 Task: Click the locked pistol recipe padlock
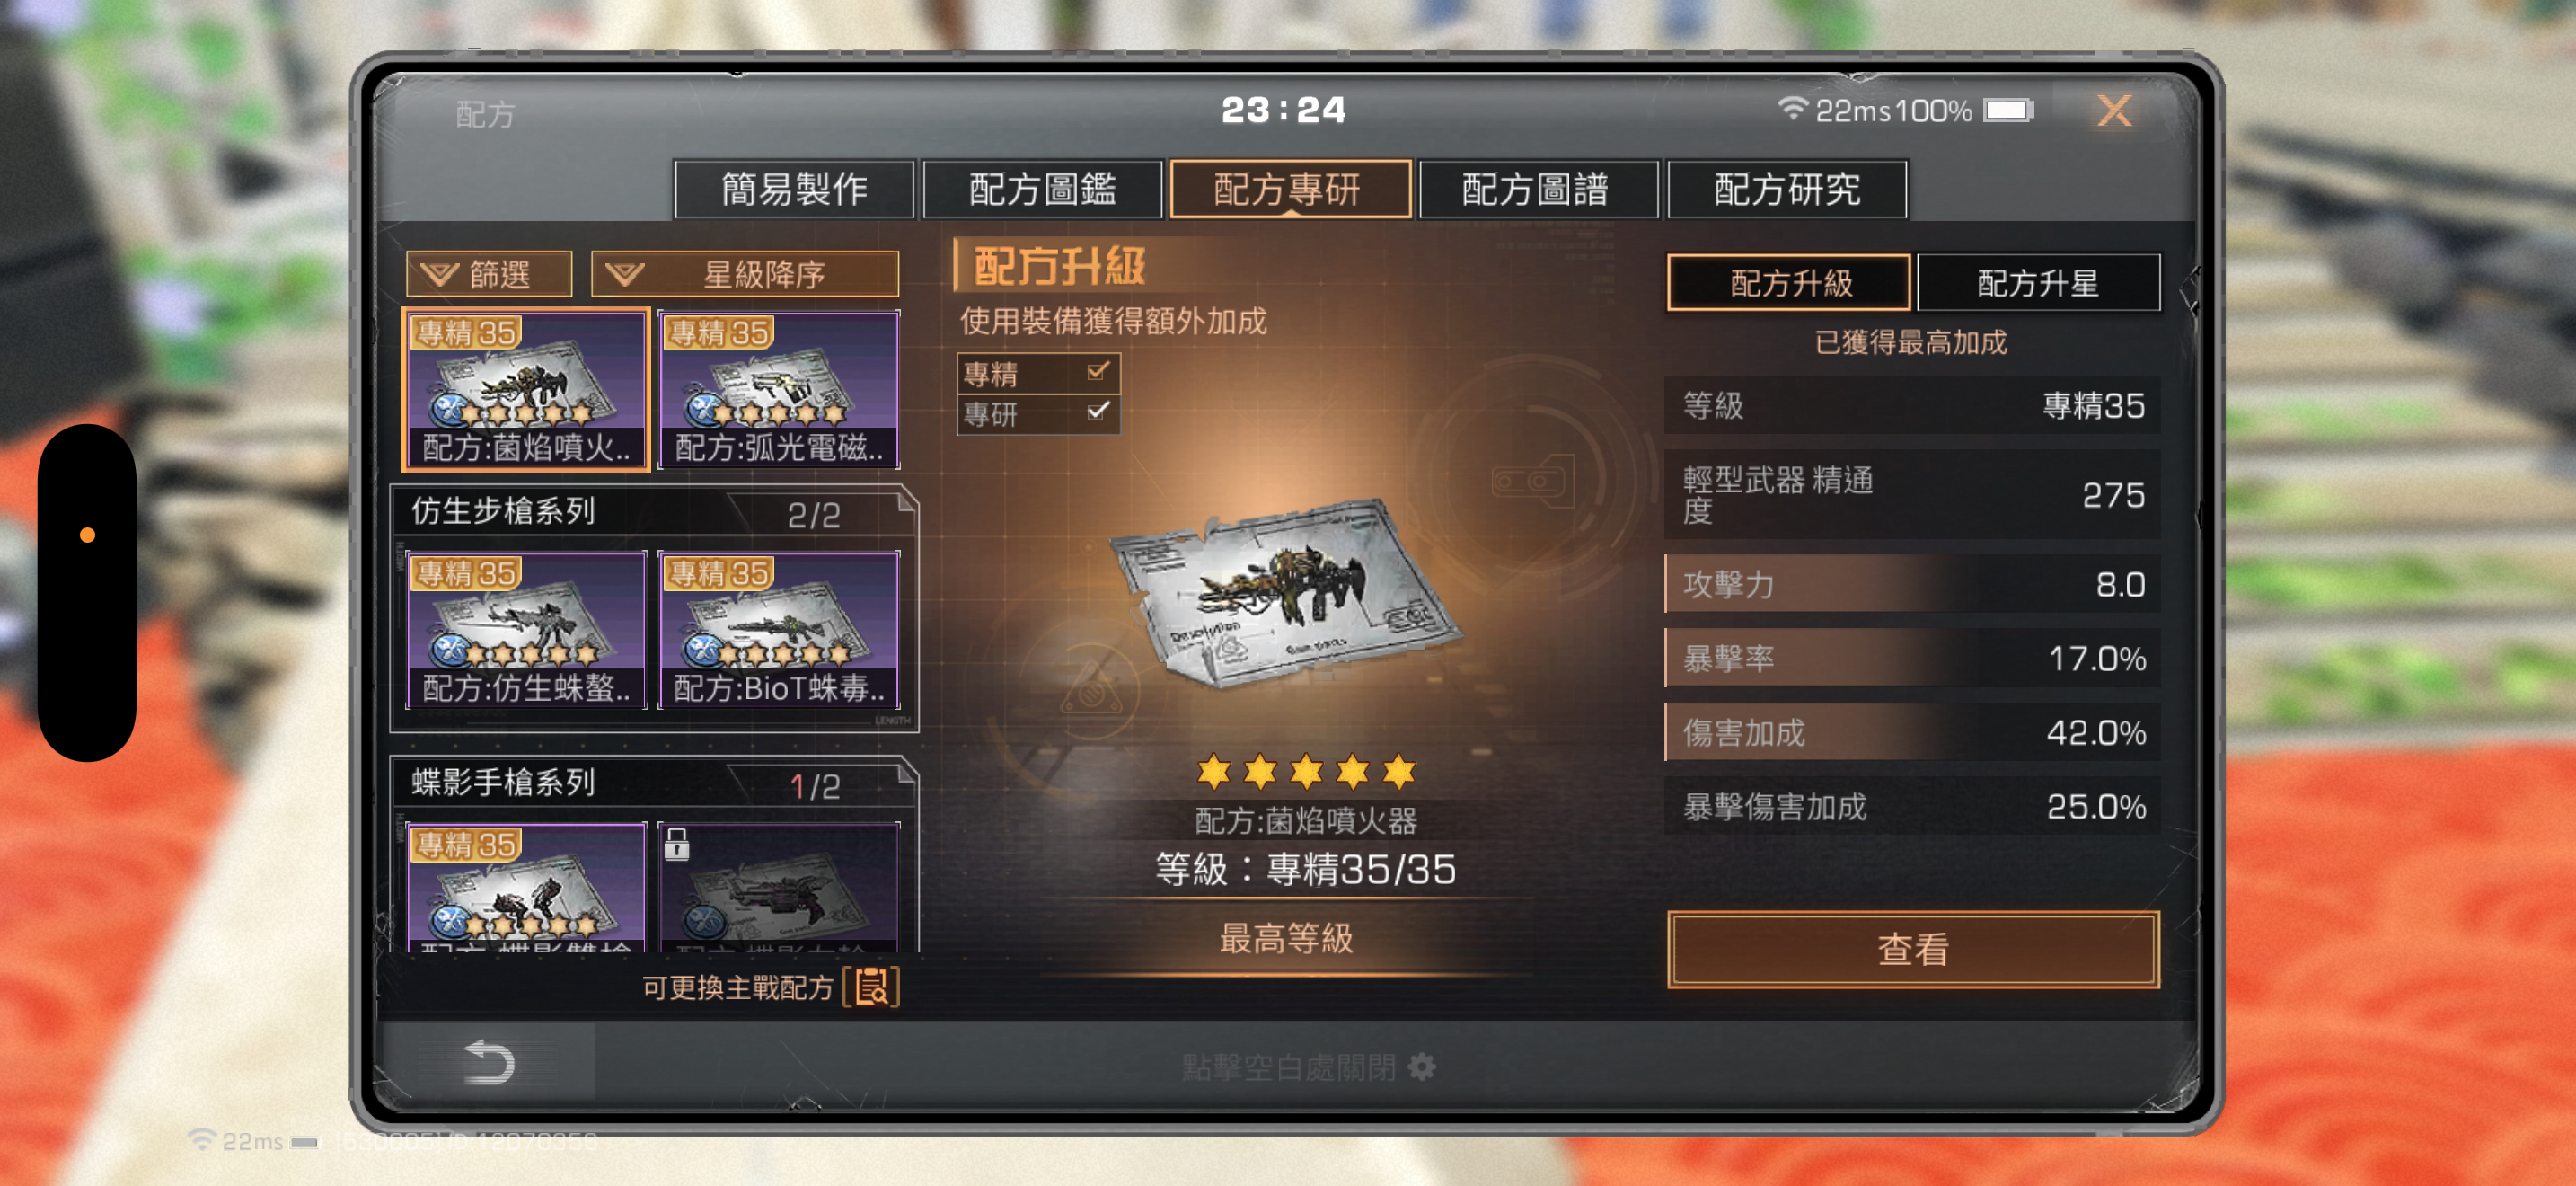click(677, 844)
